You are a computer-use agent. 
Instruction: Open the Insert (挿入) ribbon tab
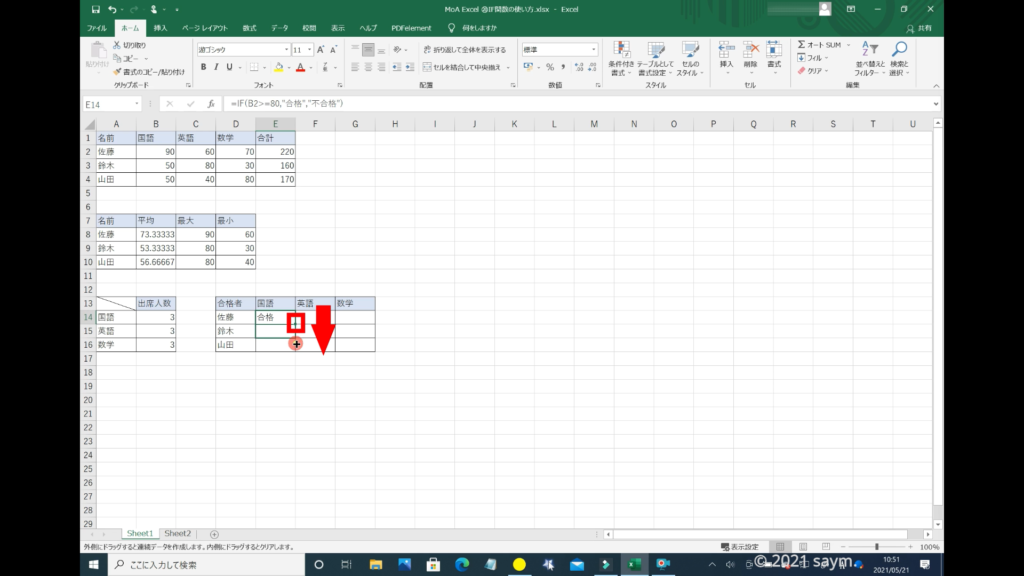(160, 28)
